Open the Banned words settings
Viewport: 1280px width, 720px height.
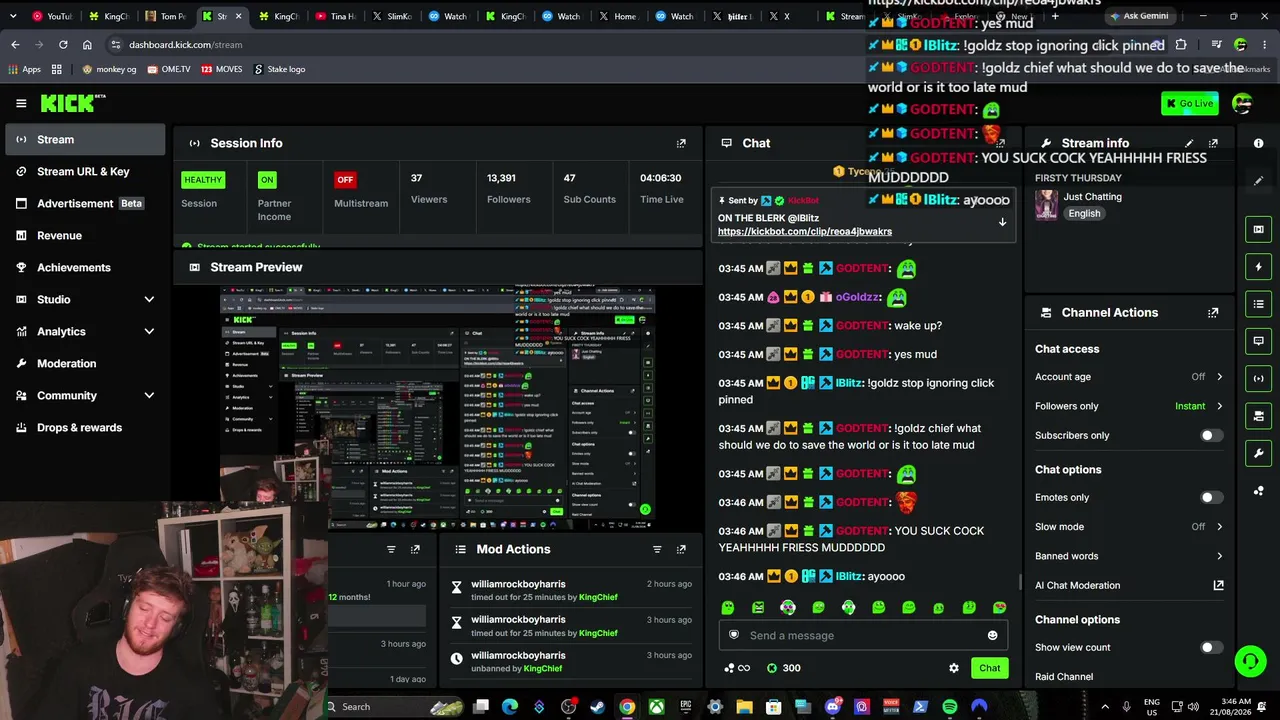(1129, 556)
